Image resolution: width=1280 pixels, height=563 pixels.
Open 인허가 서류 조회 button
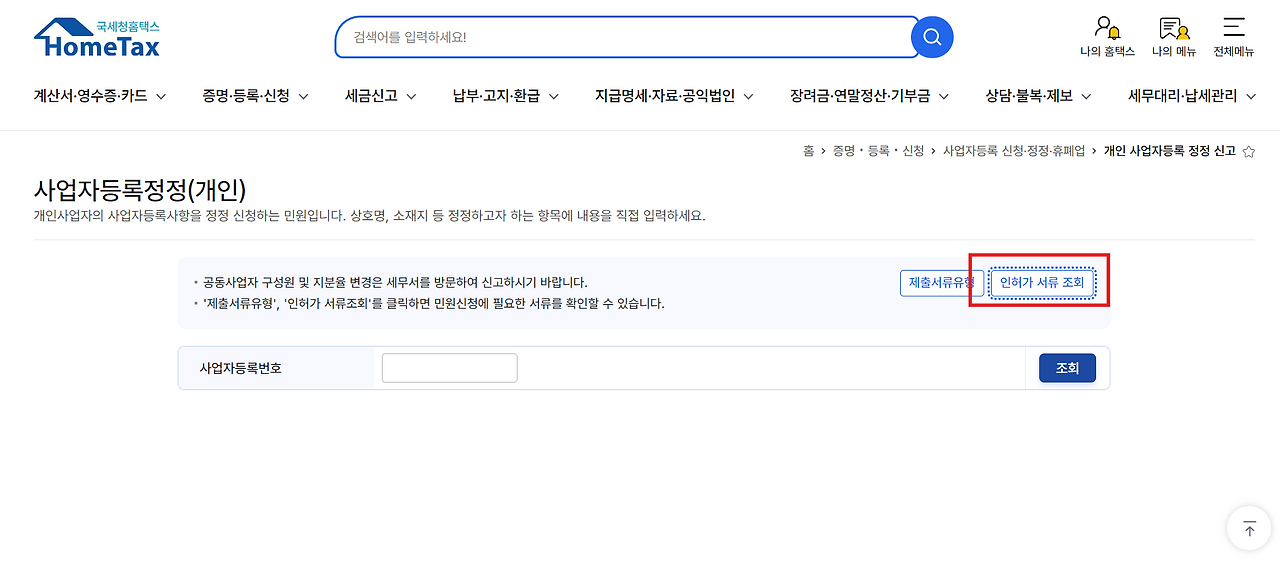pyautogui.click(x=1042, y=283)
